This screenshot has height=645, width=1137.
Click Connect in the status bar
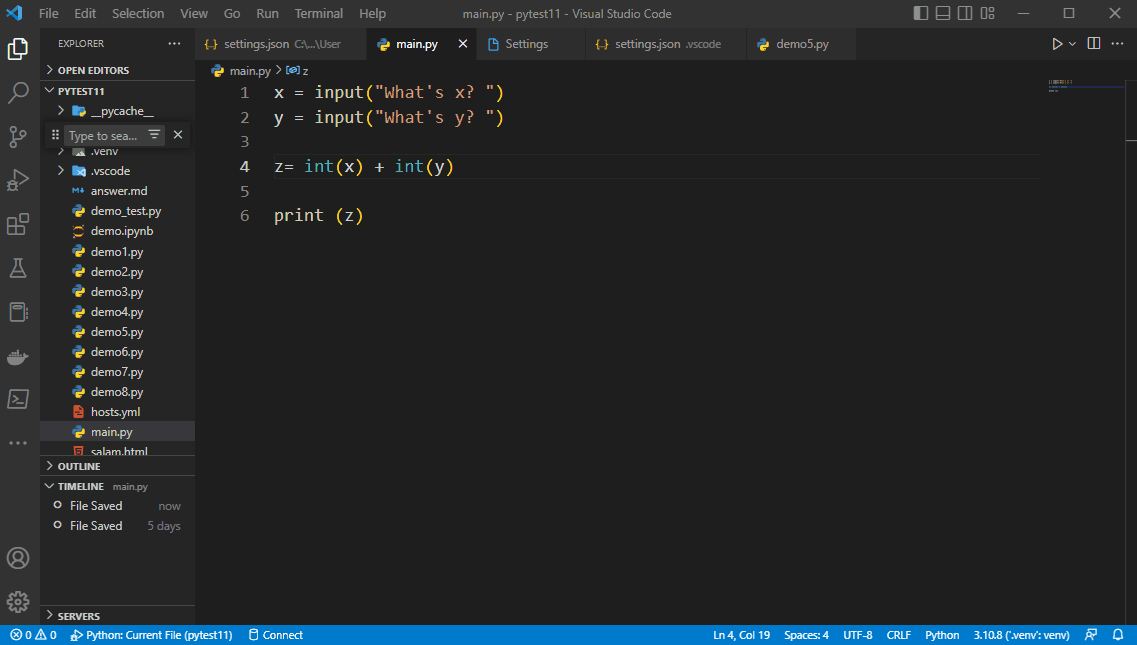pyautogui.click(x=275, y=634)
